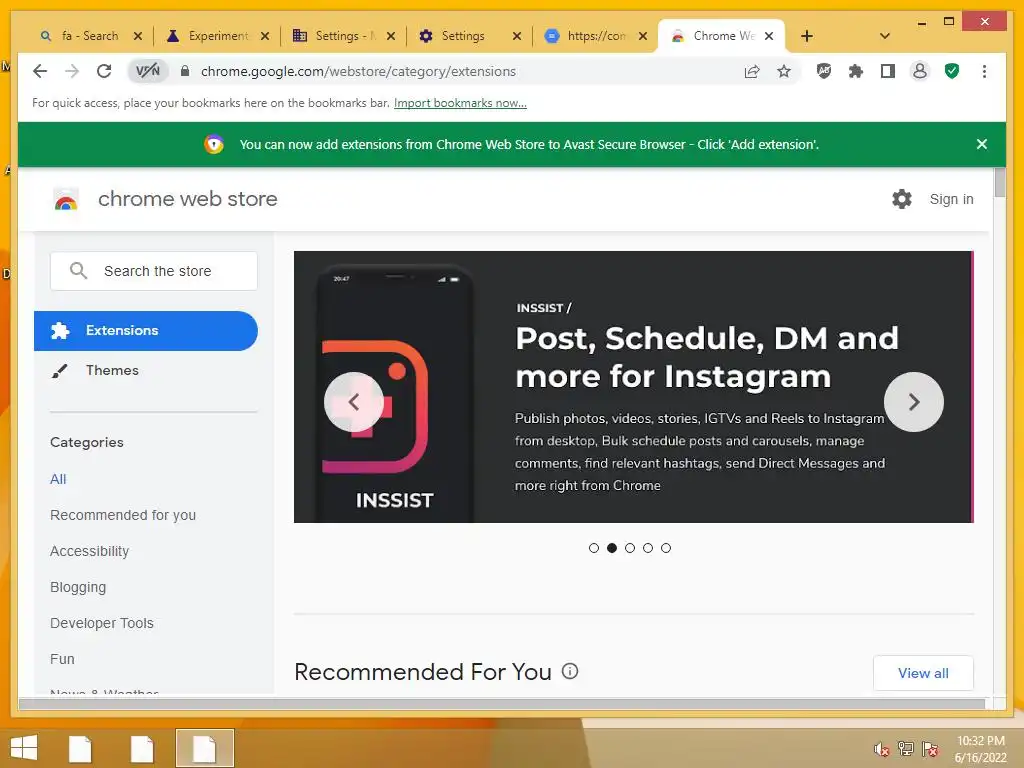Close the Experiments tab
The width and height of the screenshot is (1024, 768).
264,36
